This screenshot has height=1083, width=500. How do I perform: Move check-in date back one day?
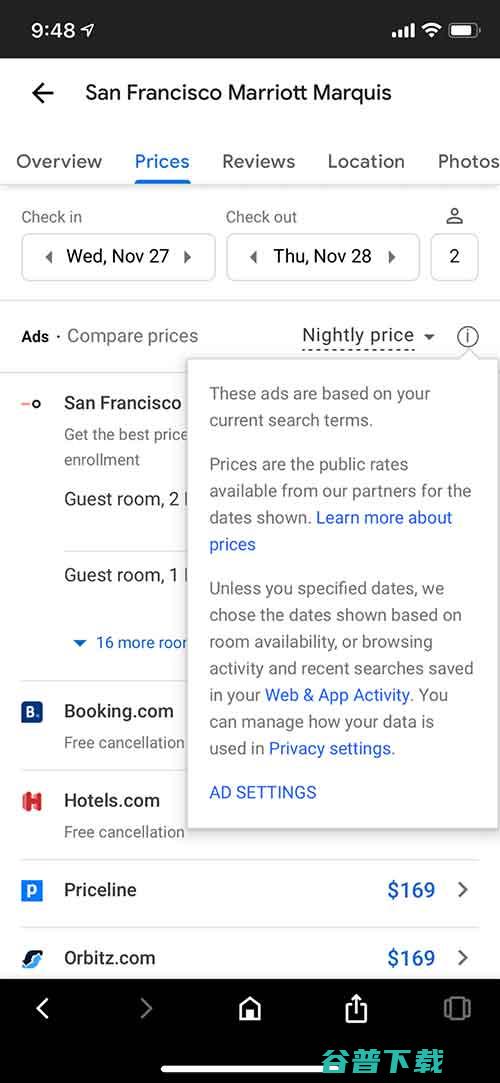tap(48, 257)
